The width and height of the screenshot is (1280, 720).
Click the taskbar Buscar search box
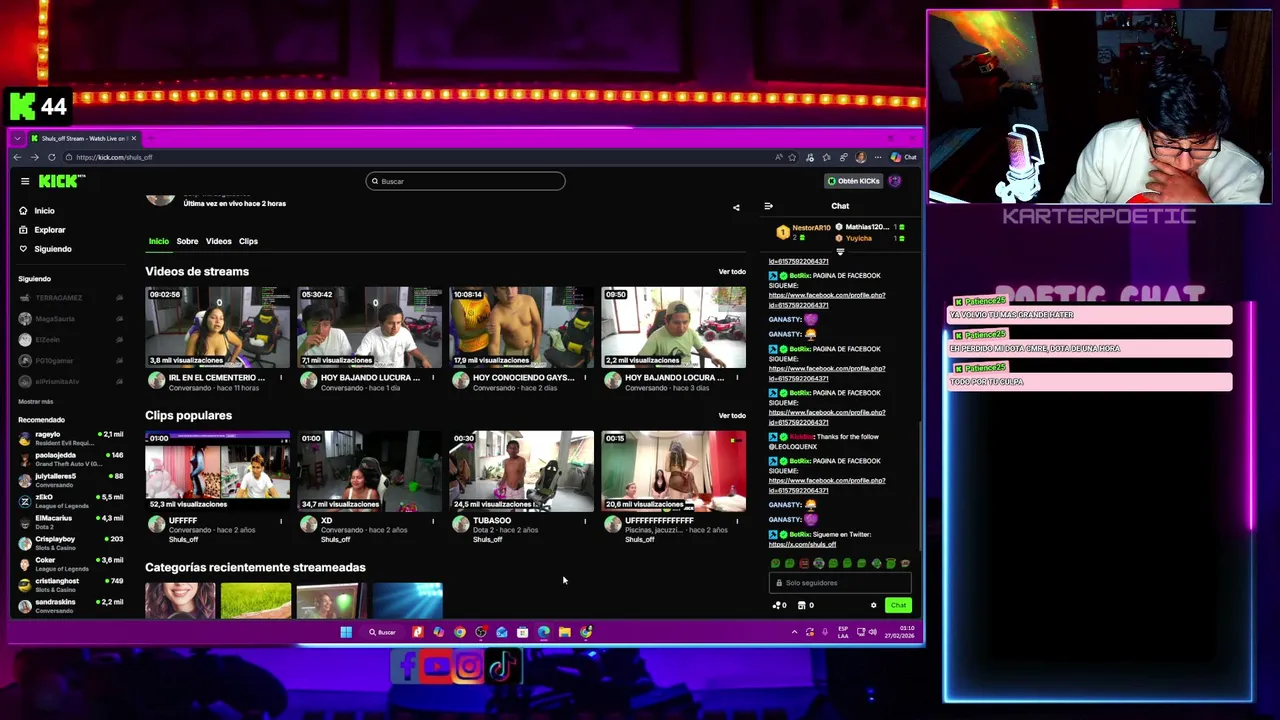click(x=382, y=632)
